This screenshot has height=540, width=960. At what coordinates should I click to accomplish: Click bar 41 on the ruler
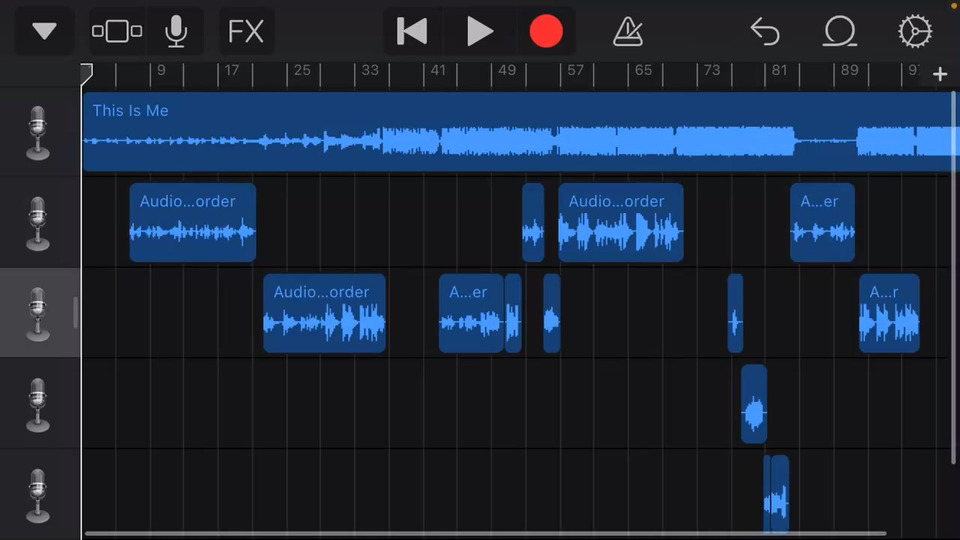pos(438,70)
